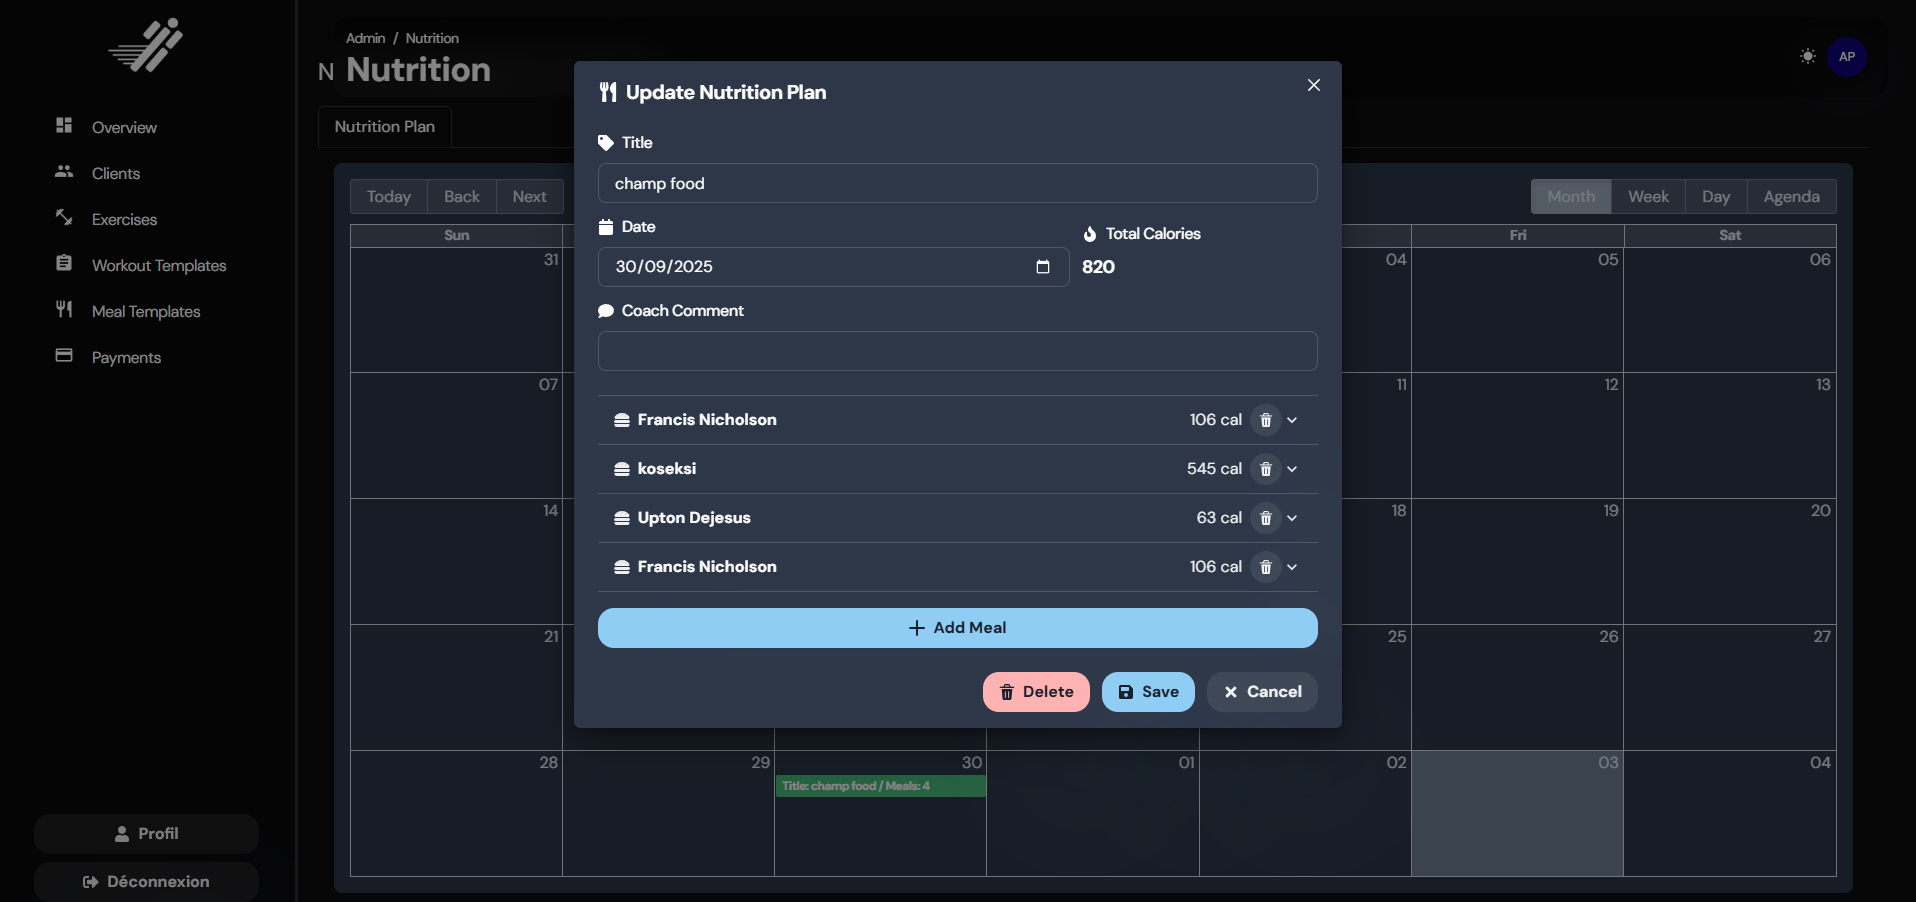Click the Add Meal button
1916x902 pixels.
click(957, 627)
